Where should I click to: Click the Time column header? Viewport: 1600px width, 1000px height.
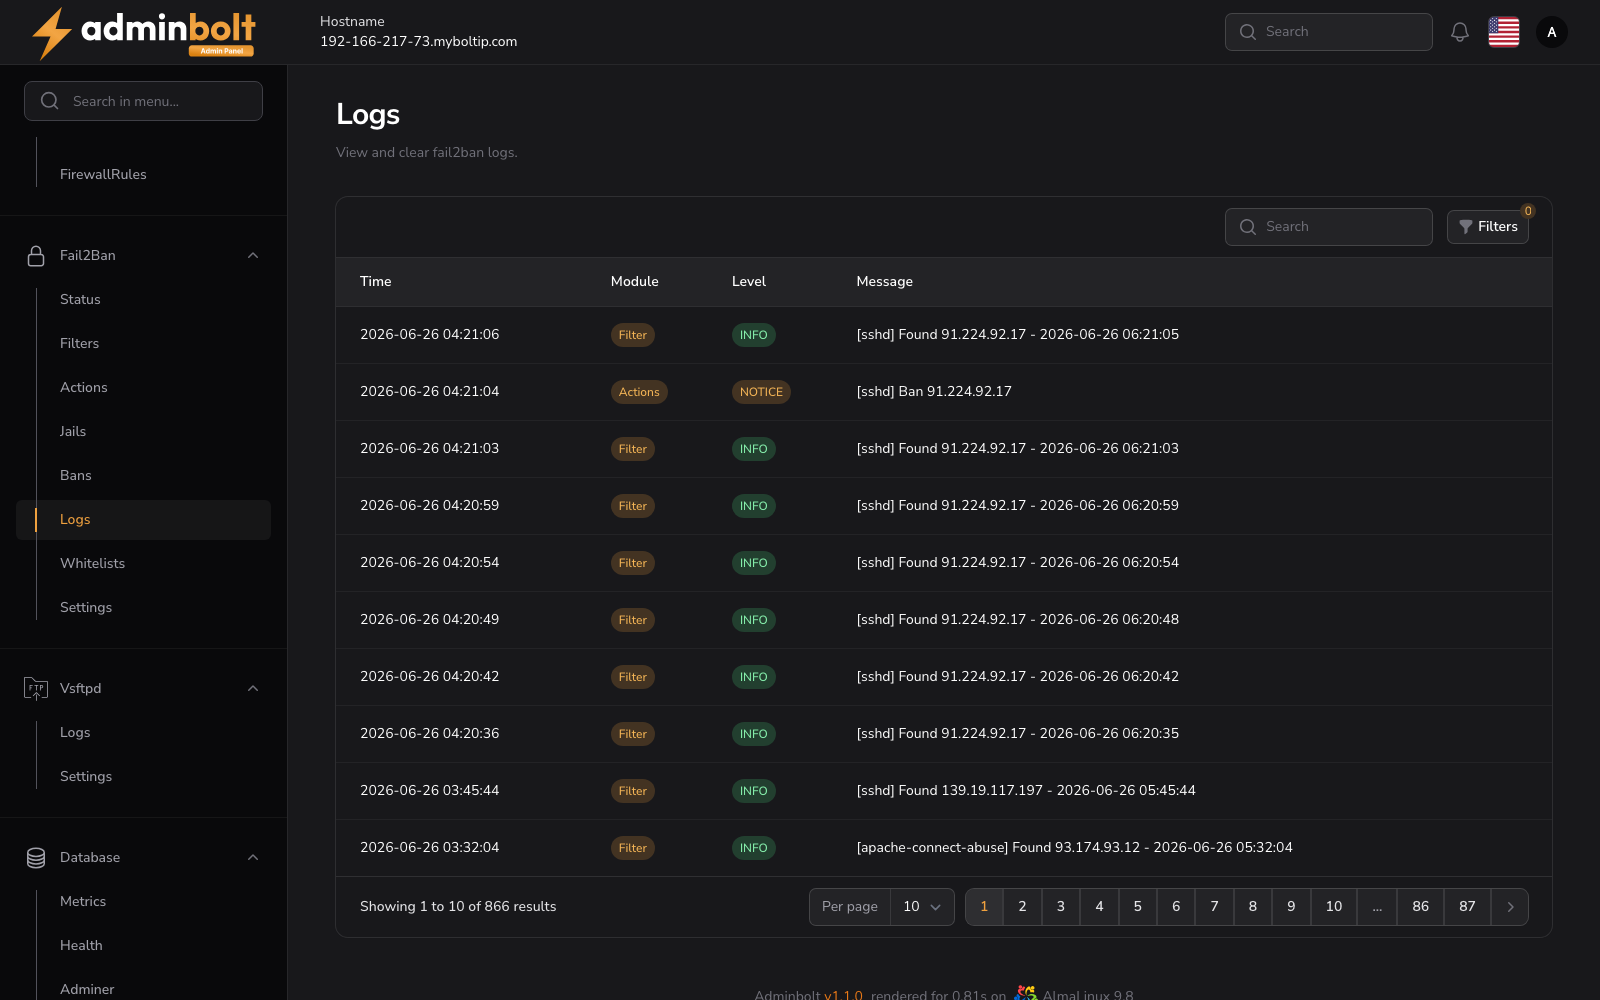pyautogui.click(x=376, y=282)
